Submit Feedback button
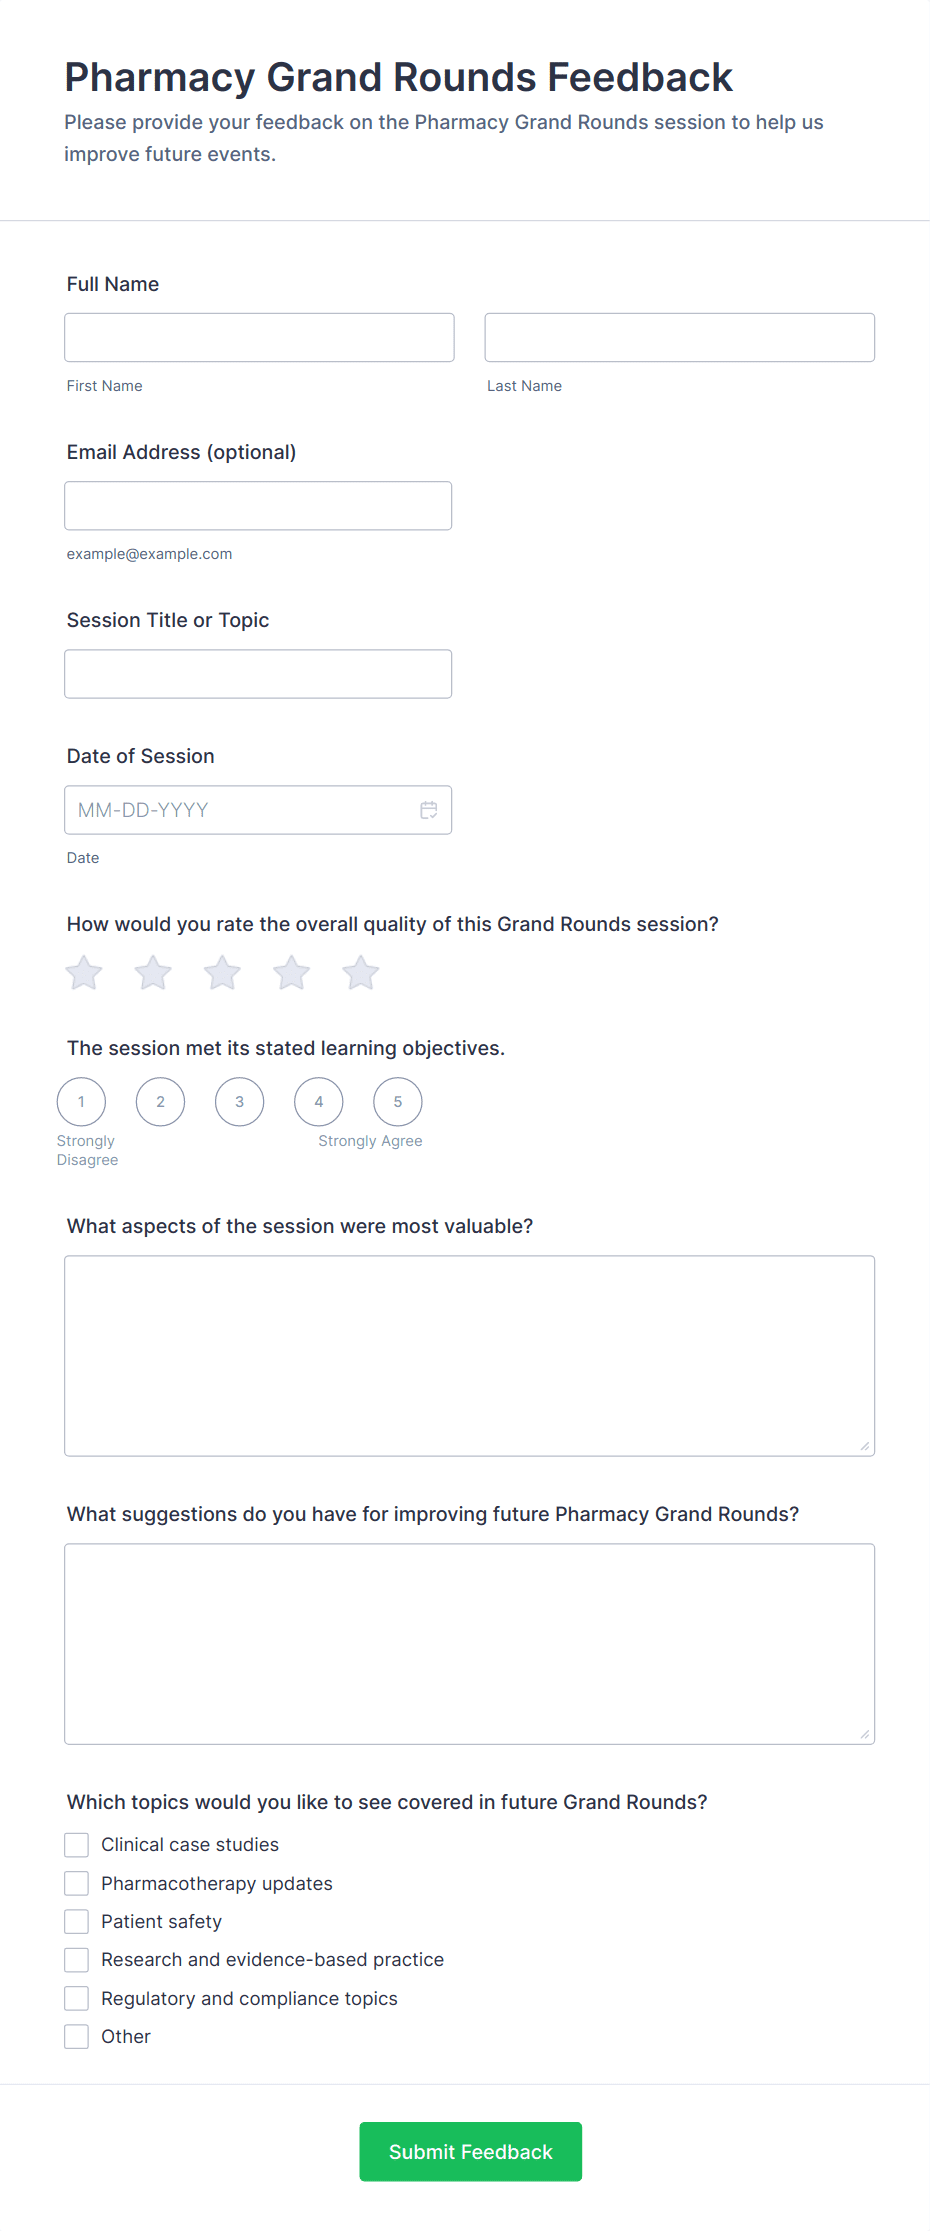 tap(471, 2152)
